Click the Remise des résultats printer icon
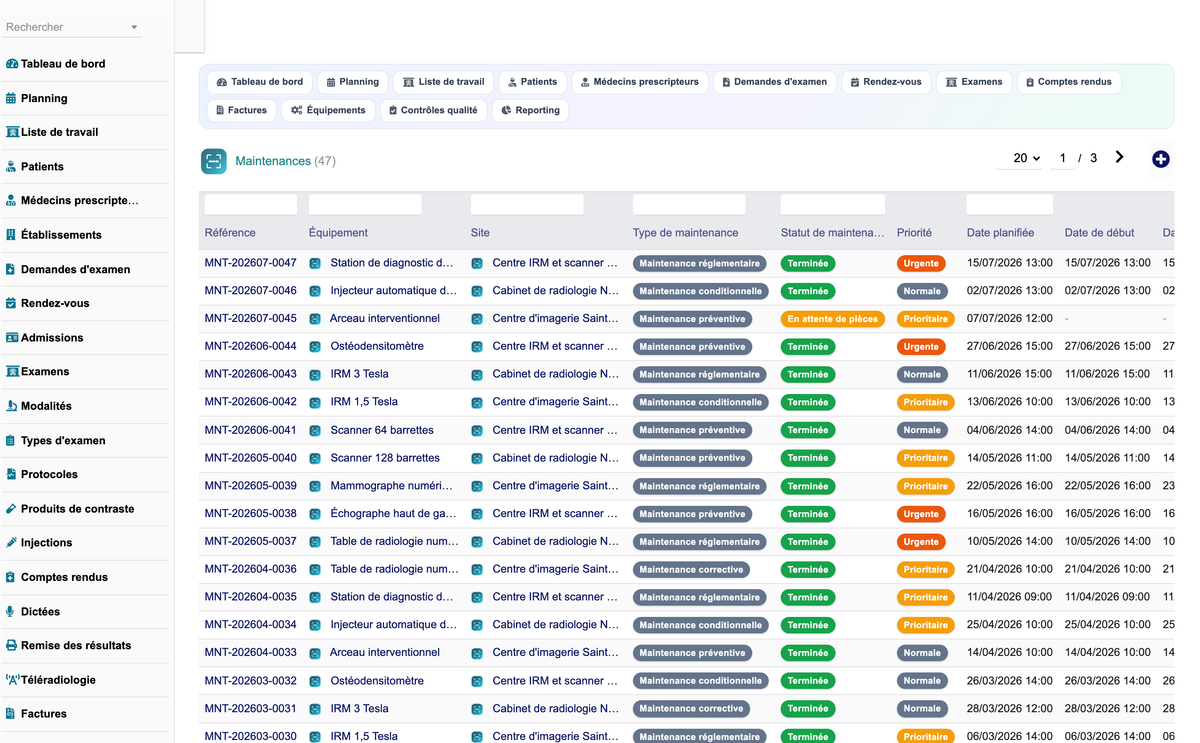The height and width of the screenshot is (743, 1200). pos(11,646)
